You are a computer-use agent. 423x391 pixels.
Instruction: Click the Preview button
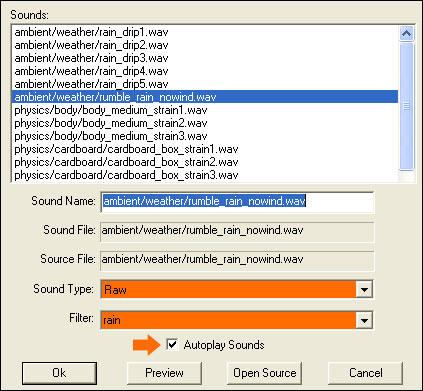[x=164, y=373]
